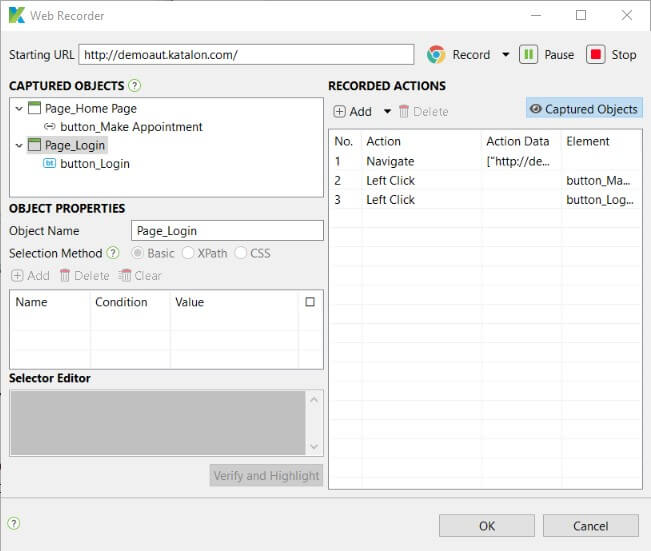The width and height of the screenshot is (651, 551).
Task: Click the page icon of Page_Login
Action: (x=34, y=145)
